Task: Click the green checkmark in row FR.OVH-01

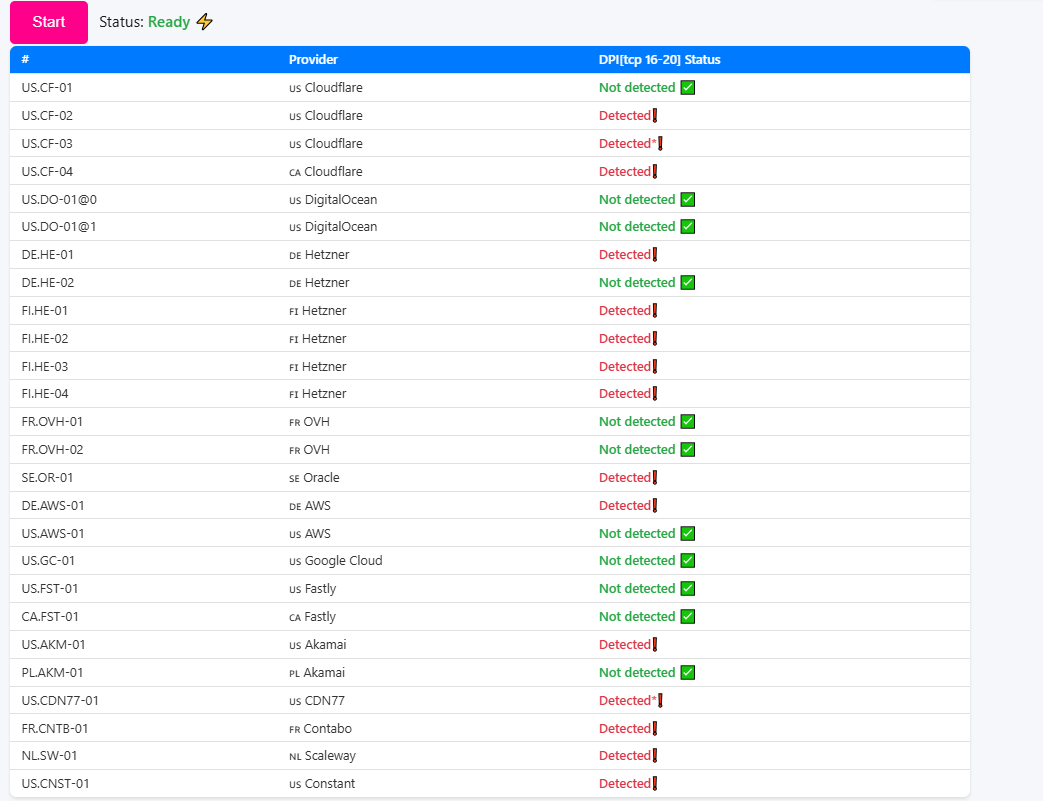Action: [x=688, y=422]
